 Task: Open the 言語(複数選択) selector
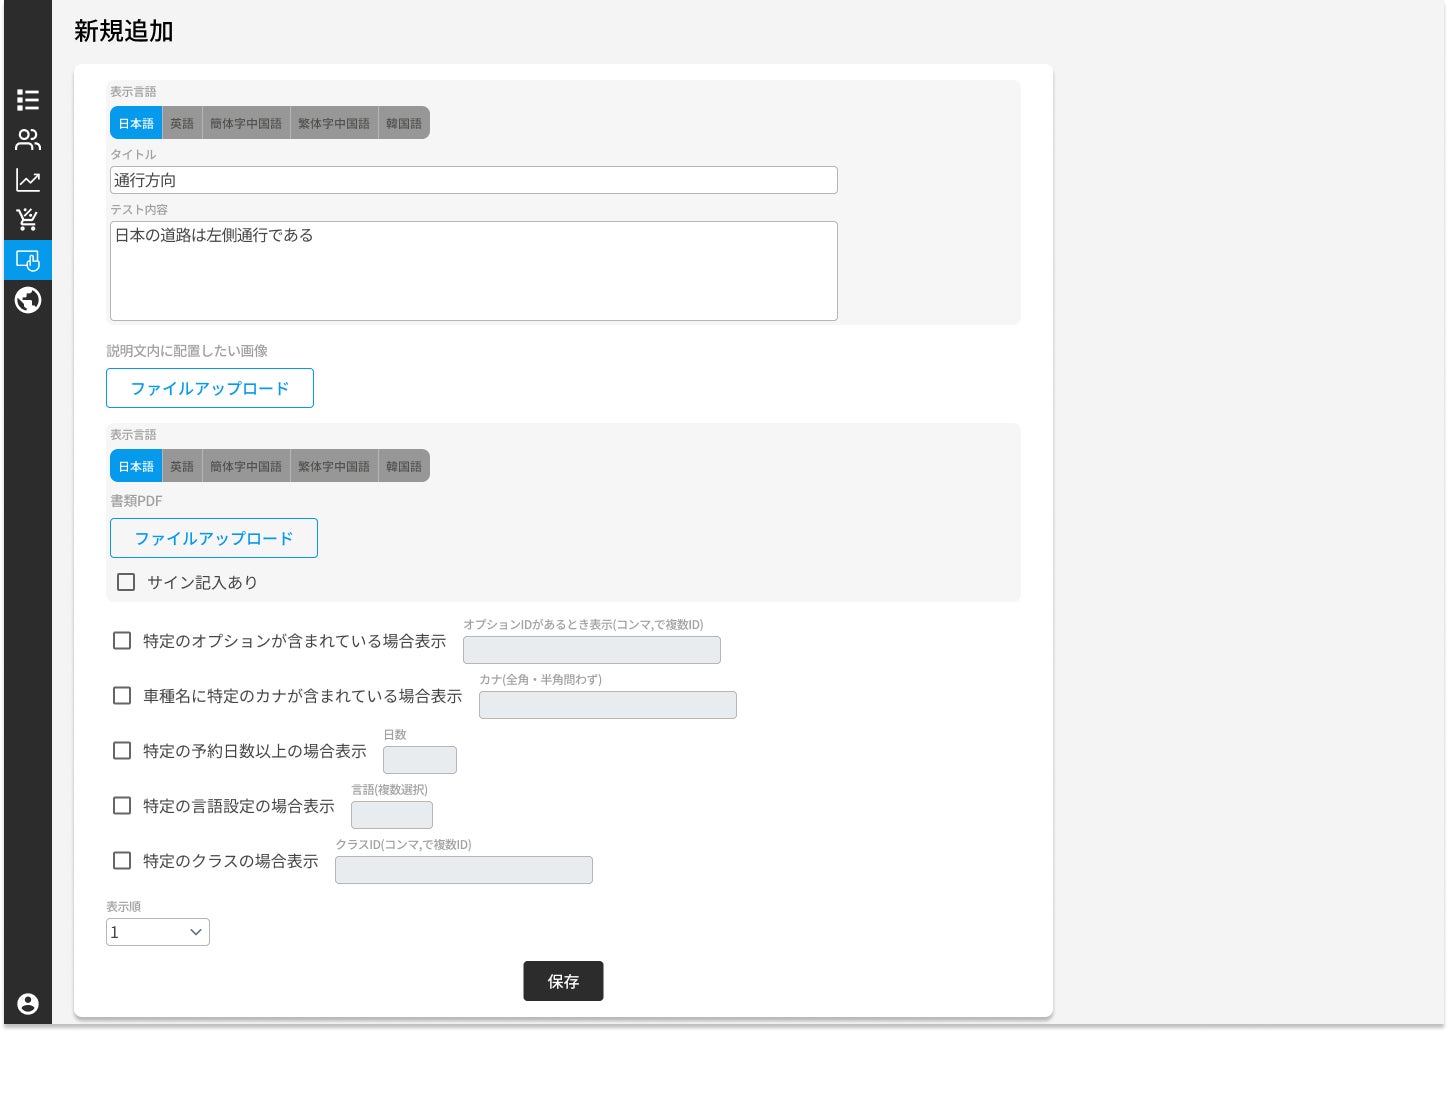click(x=392, y=815)
